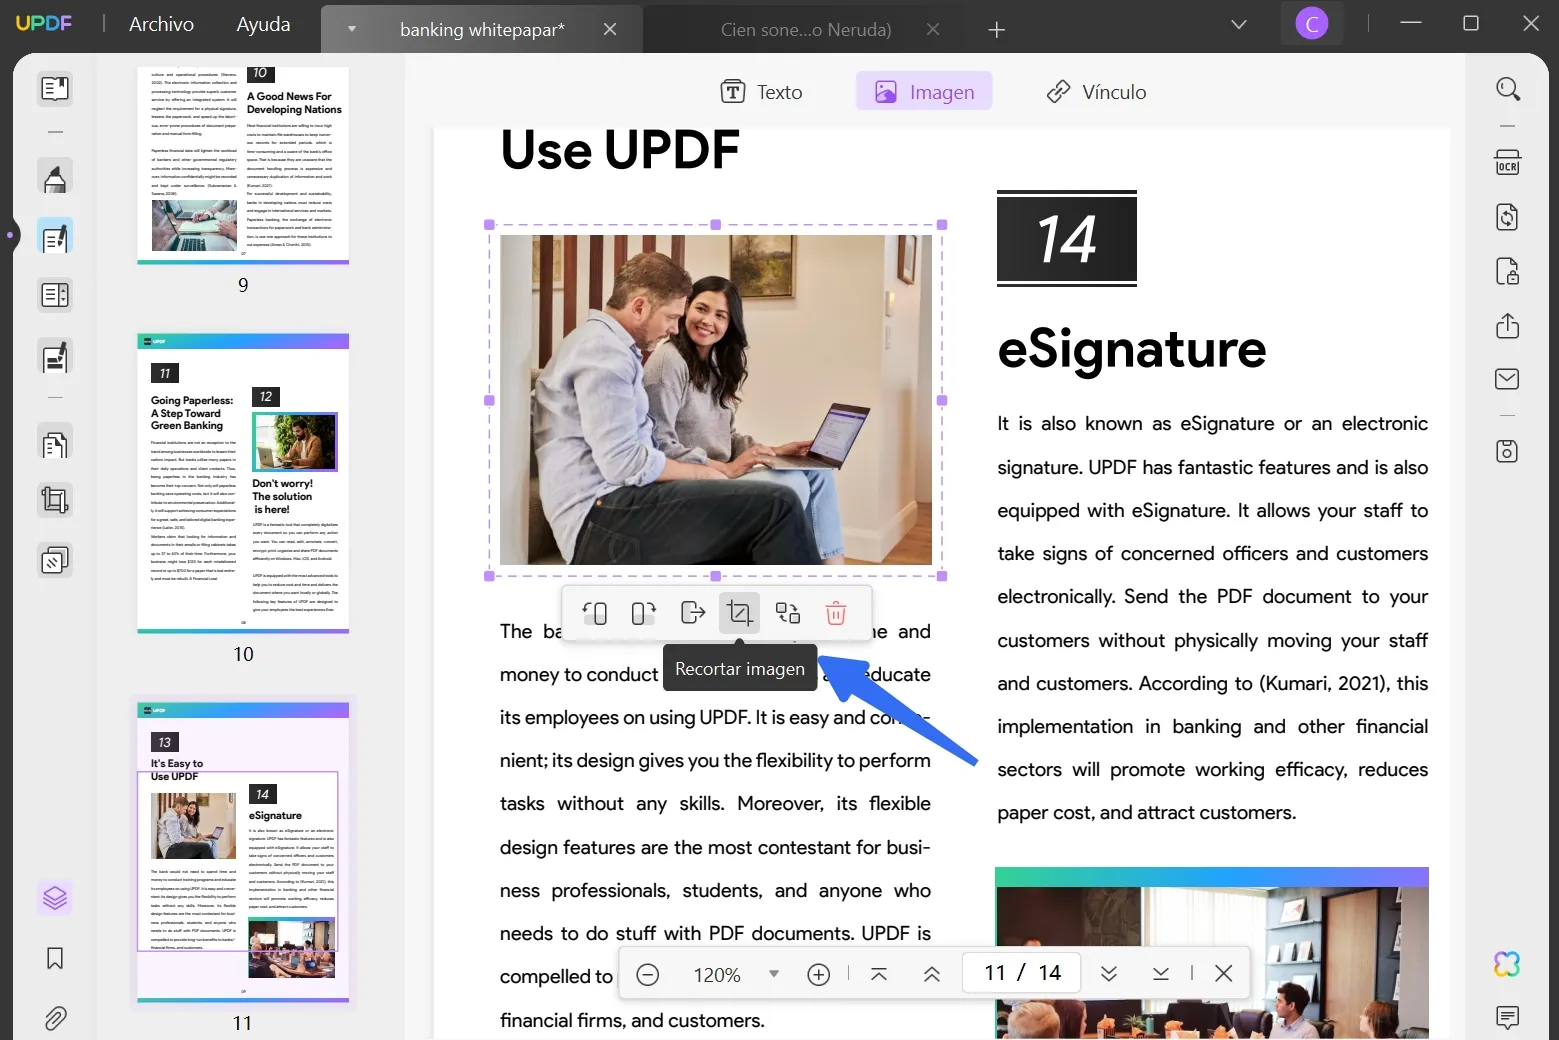Open the Fill and Sign form tool icon
Screen dimensions: 1559x1040
(55, 356)
